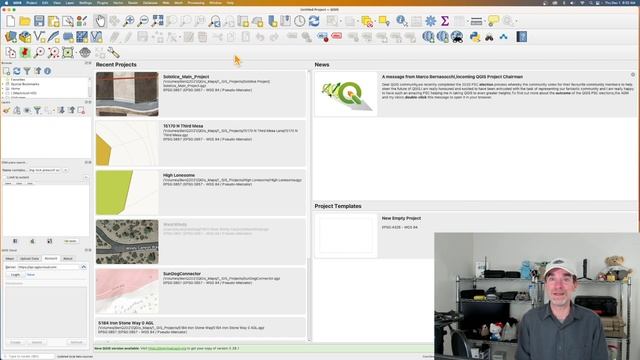Show Browser item properties info icon

click(48, 71)
